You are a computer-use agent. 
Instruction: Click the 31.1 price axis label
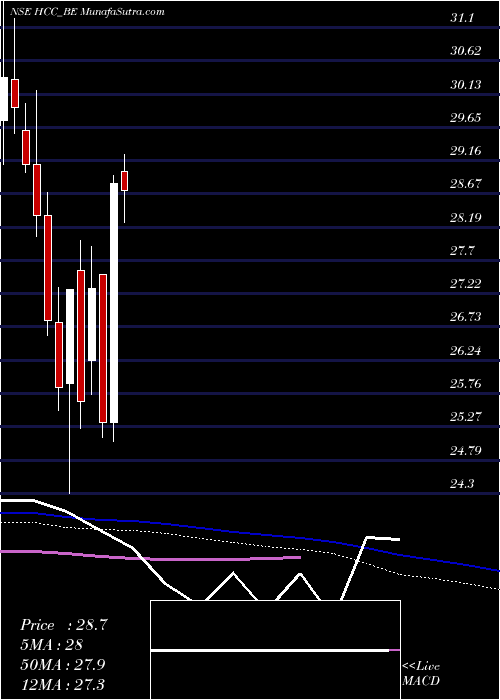pyautogui.click(x=462, y=18)
